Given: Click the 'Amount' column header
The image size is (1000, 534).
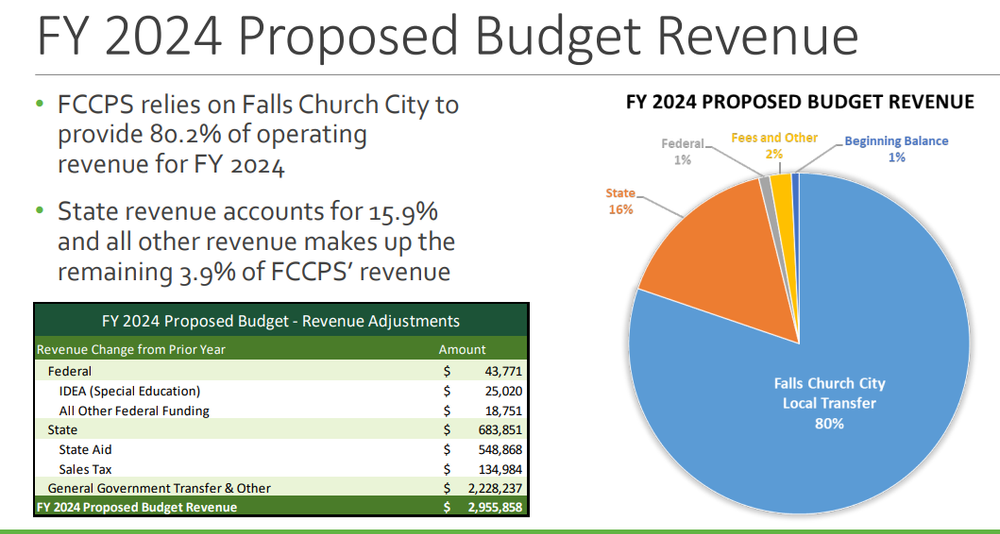Looking at the screenshot, I should [462, 350].
